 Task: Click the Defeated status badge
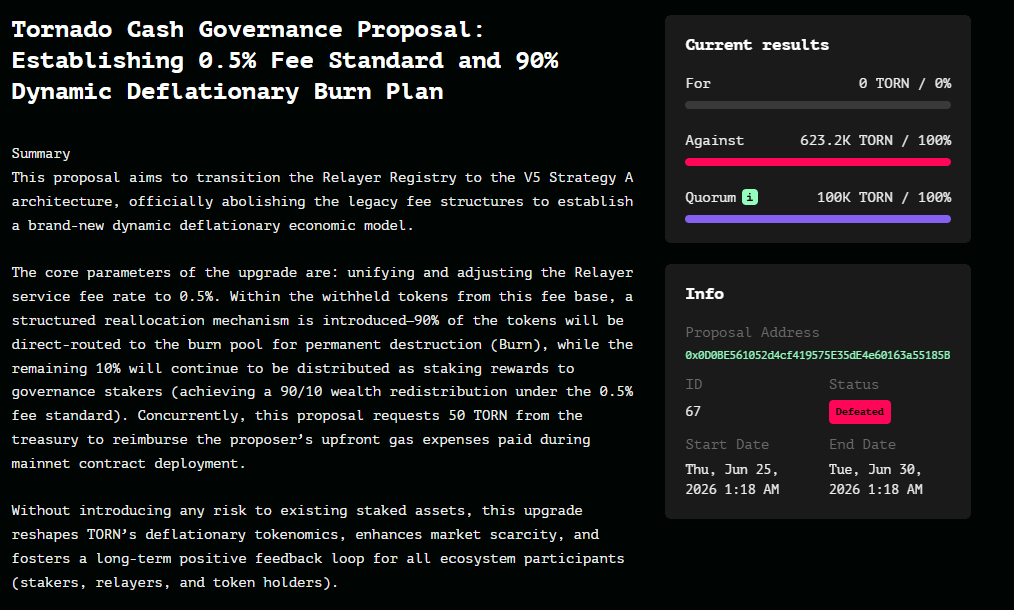point(859,412)
